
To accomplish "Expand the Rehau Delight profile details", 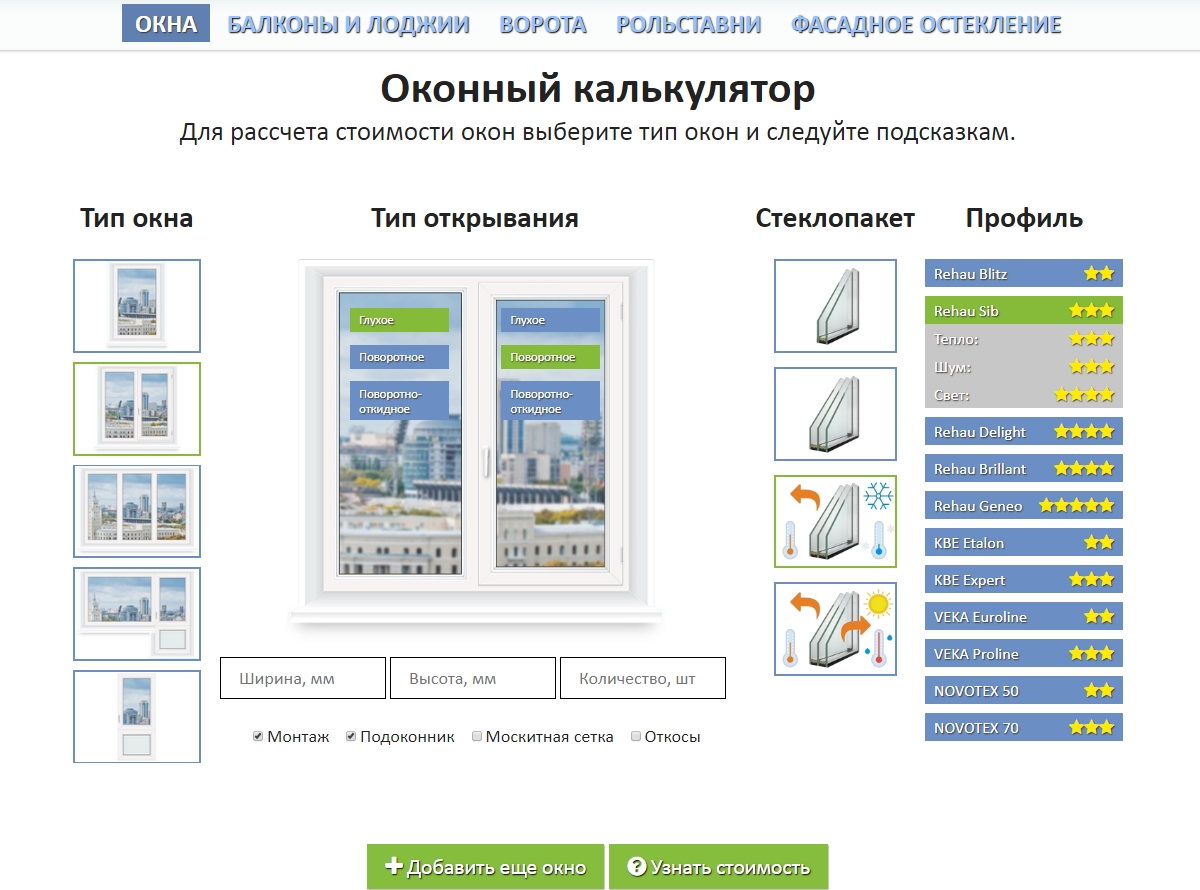I will pyautogui.click(x=1023, y=432).
